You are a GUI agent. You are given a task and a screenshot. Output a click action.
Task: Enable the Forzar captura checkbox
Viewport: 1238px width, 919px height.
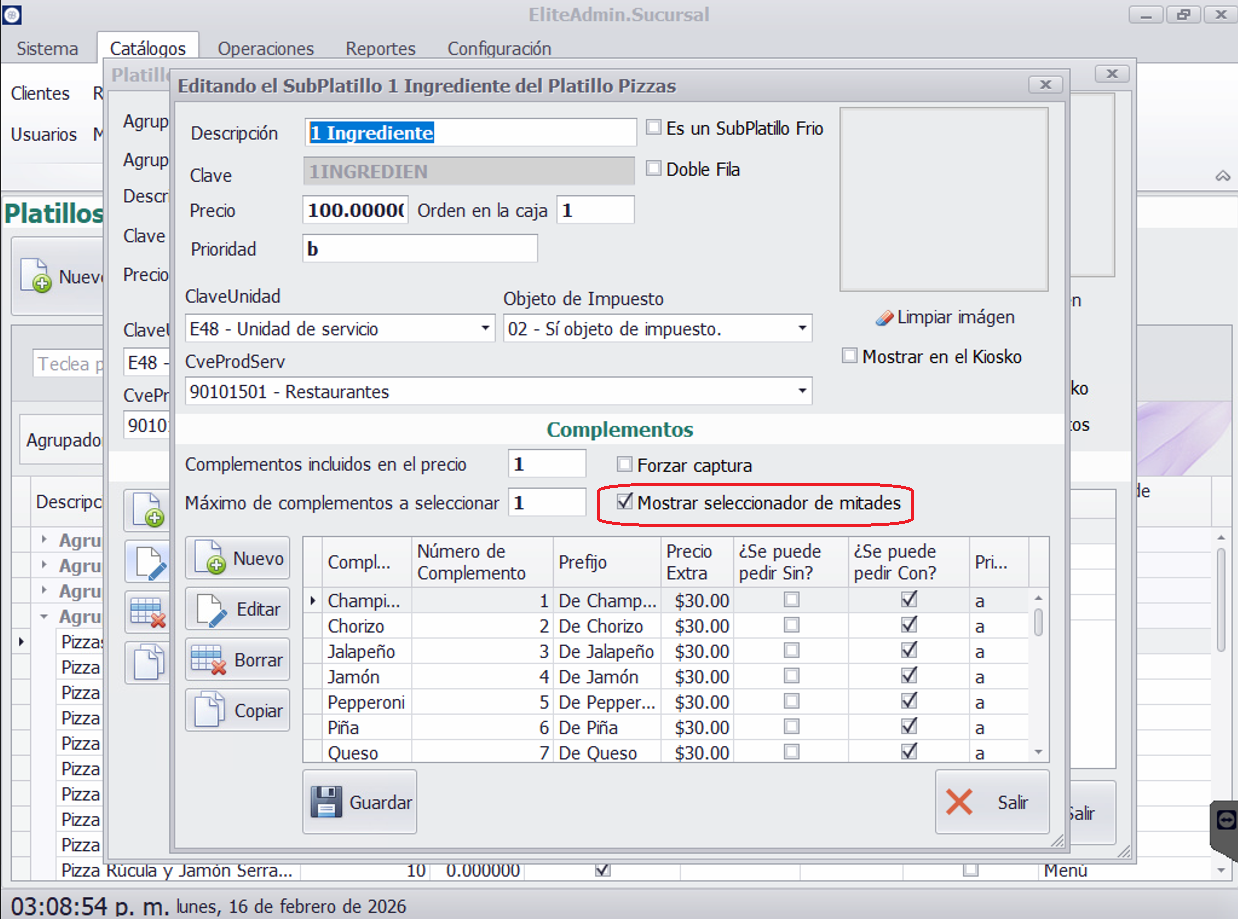point(625,465)
